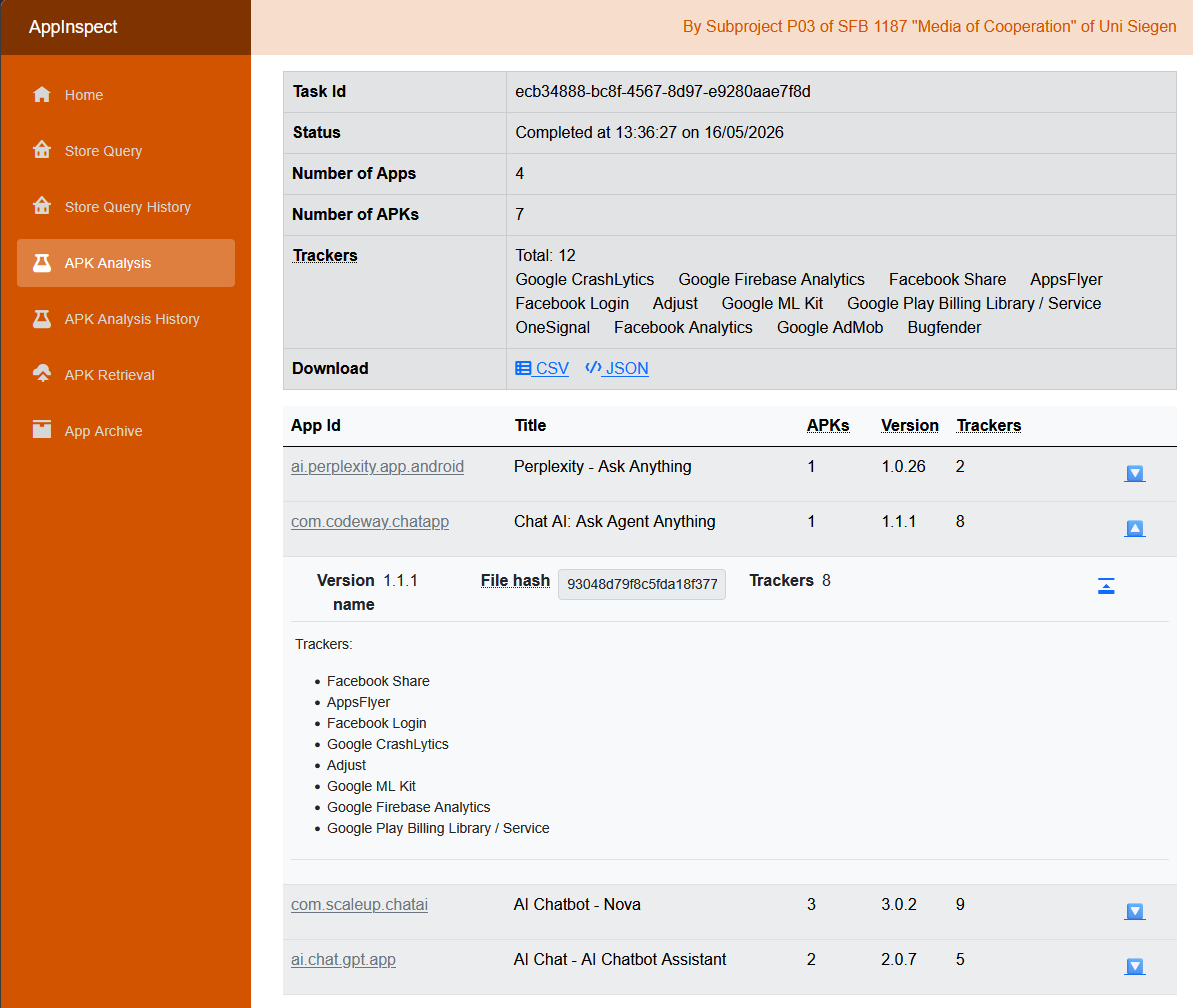The width and height of the screenshot is (1193, 1008).
Task: Open com.scaleup.chatai app link
Action: click(359, 905)
